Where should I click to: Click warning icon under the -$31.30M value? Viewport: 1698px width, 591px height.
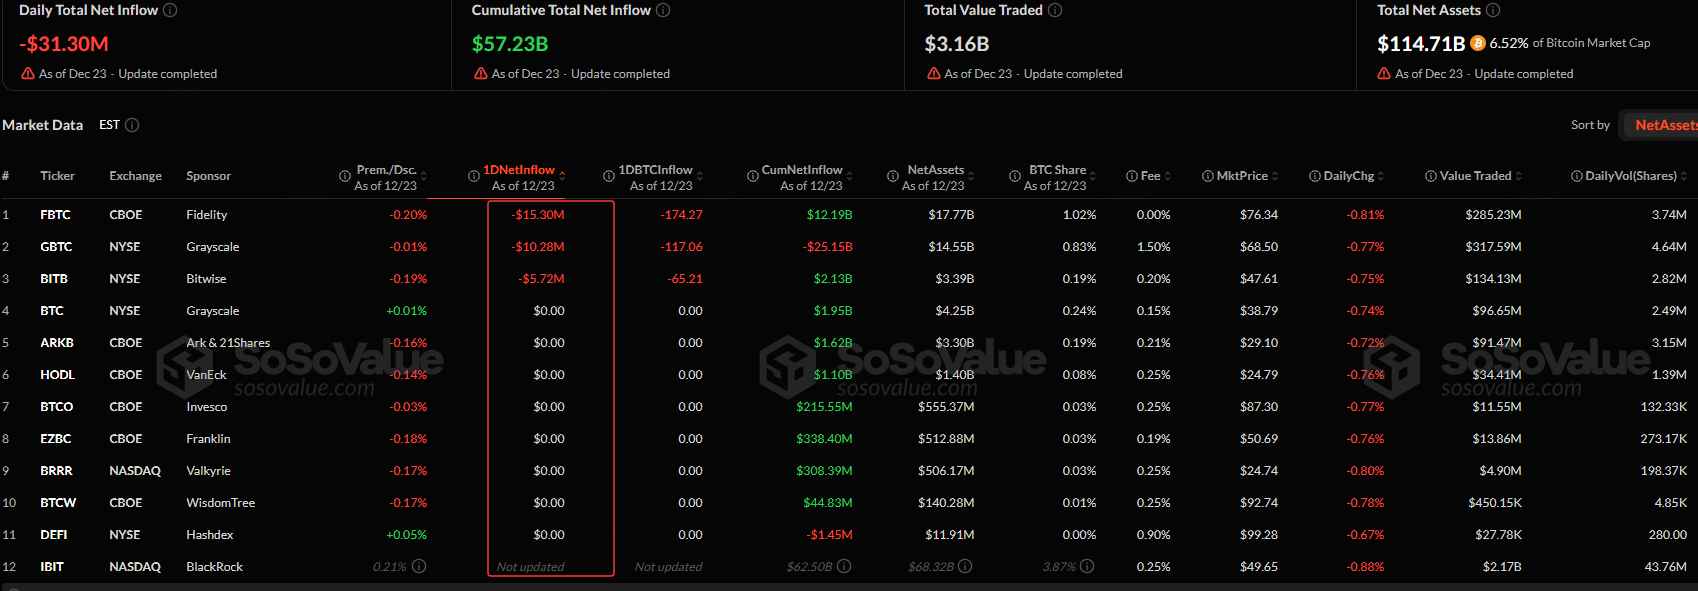click(x=28, y=74)
